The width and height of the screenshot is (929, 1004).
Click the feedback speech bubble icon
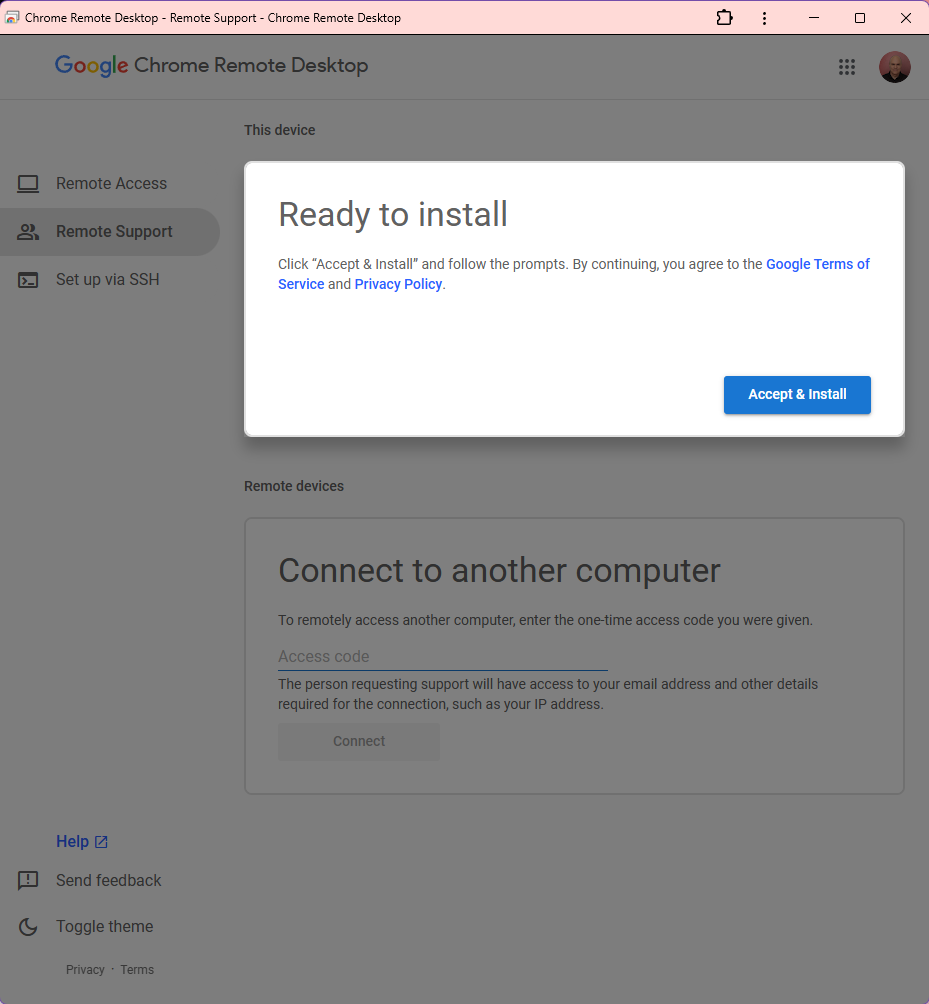click(x=28, y=881)
